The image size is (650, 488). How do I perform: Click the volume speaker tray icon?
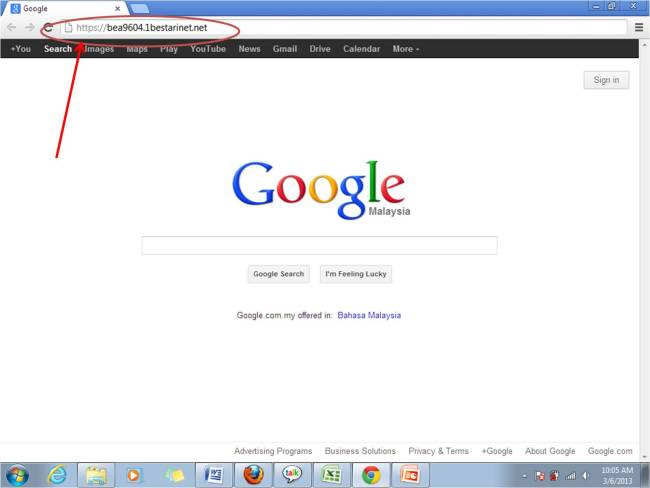[x=586, y=476]
